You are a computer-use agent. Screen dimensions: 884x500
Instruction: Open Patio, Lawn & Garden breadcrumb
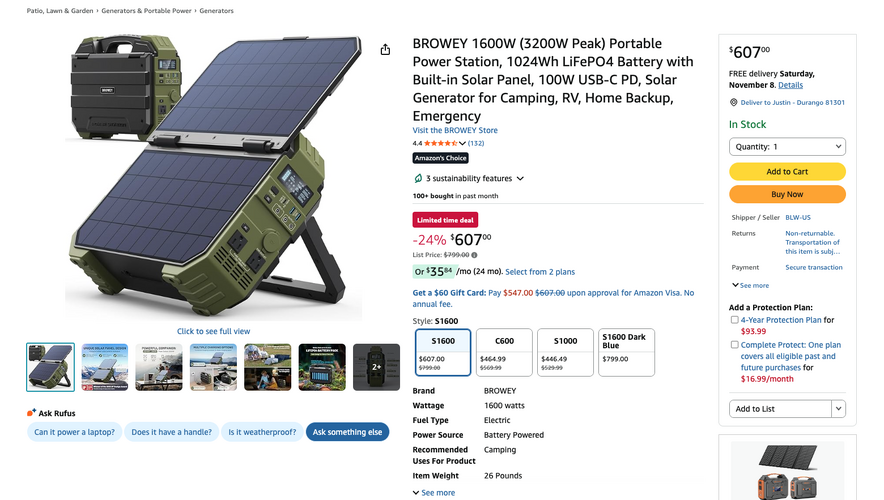click(60, 11)
